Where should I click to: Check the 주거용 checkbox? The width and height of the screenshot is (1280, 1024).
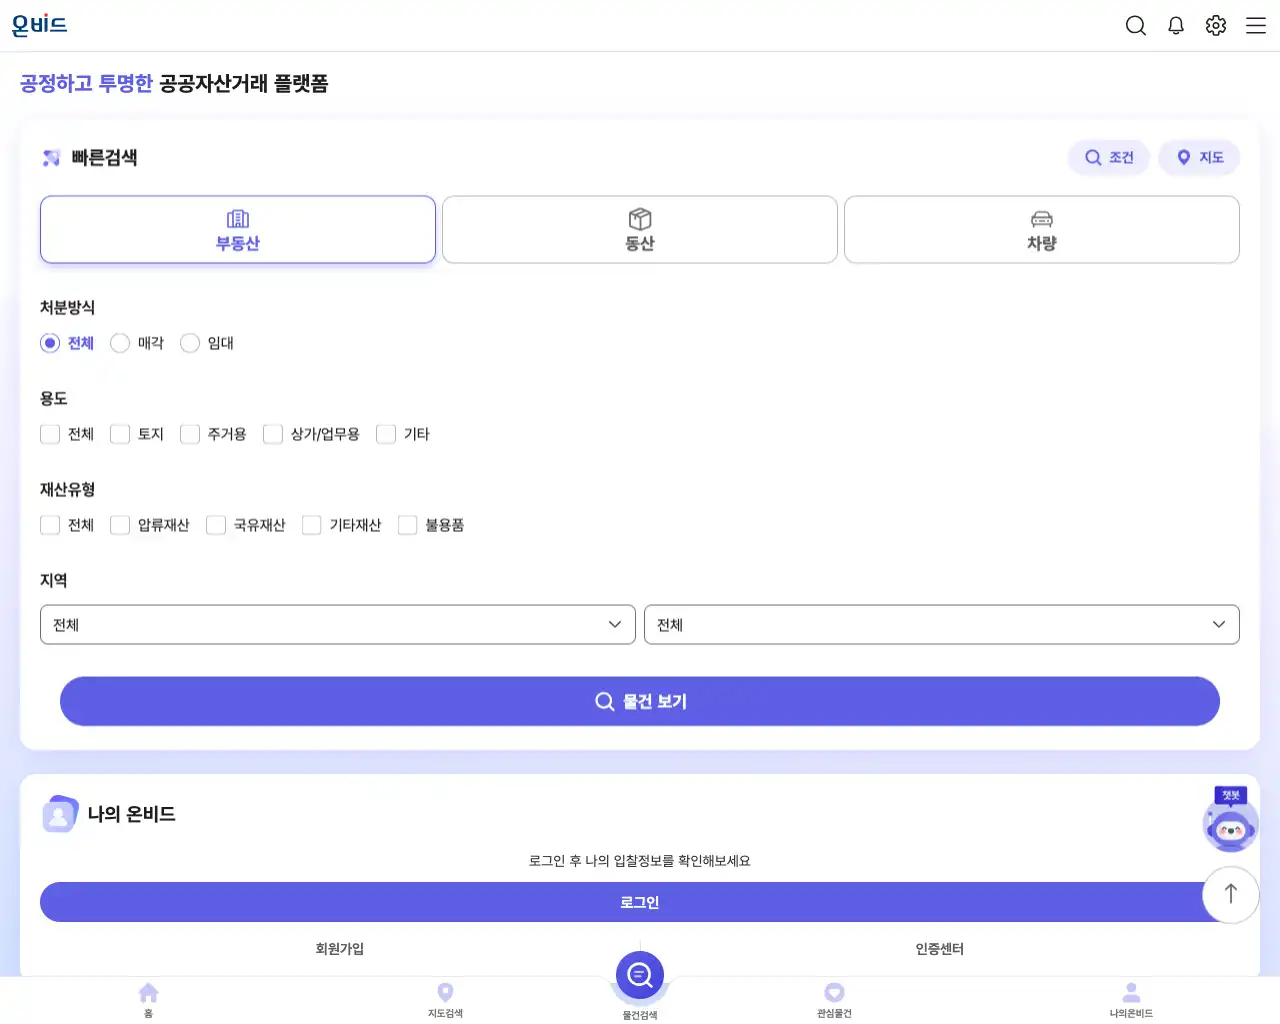click(x=190, y=434)
